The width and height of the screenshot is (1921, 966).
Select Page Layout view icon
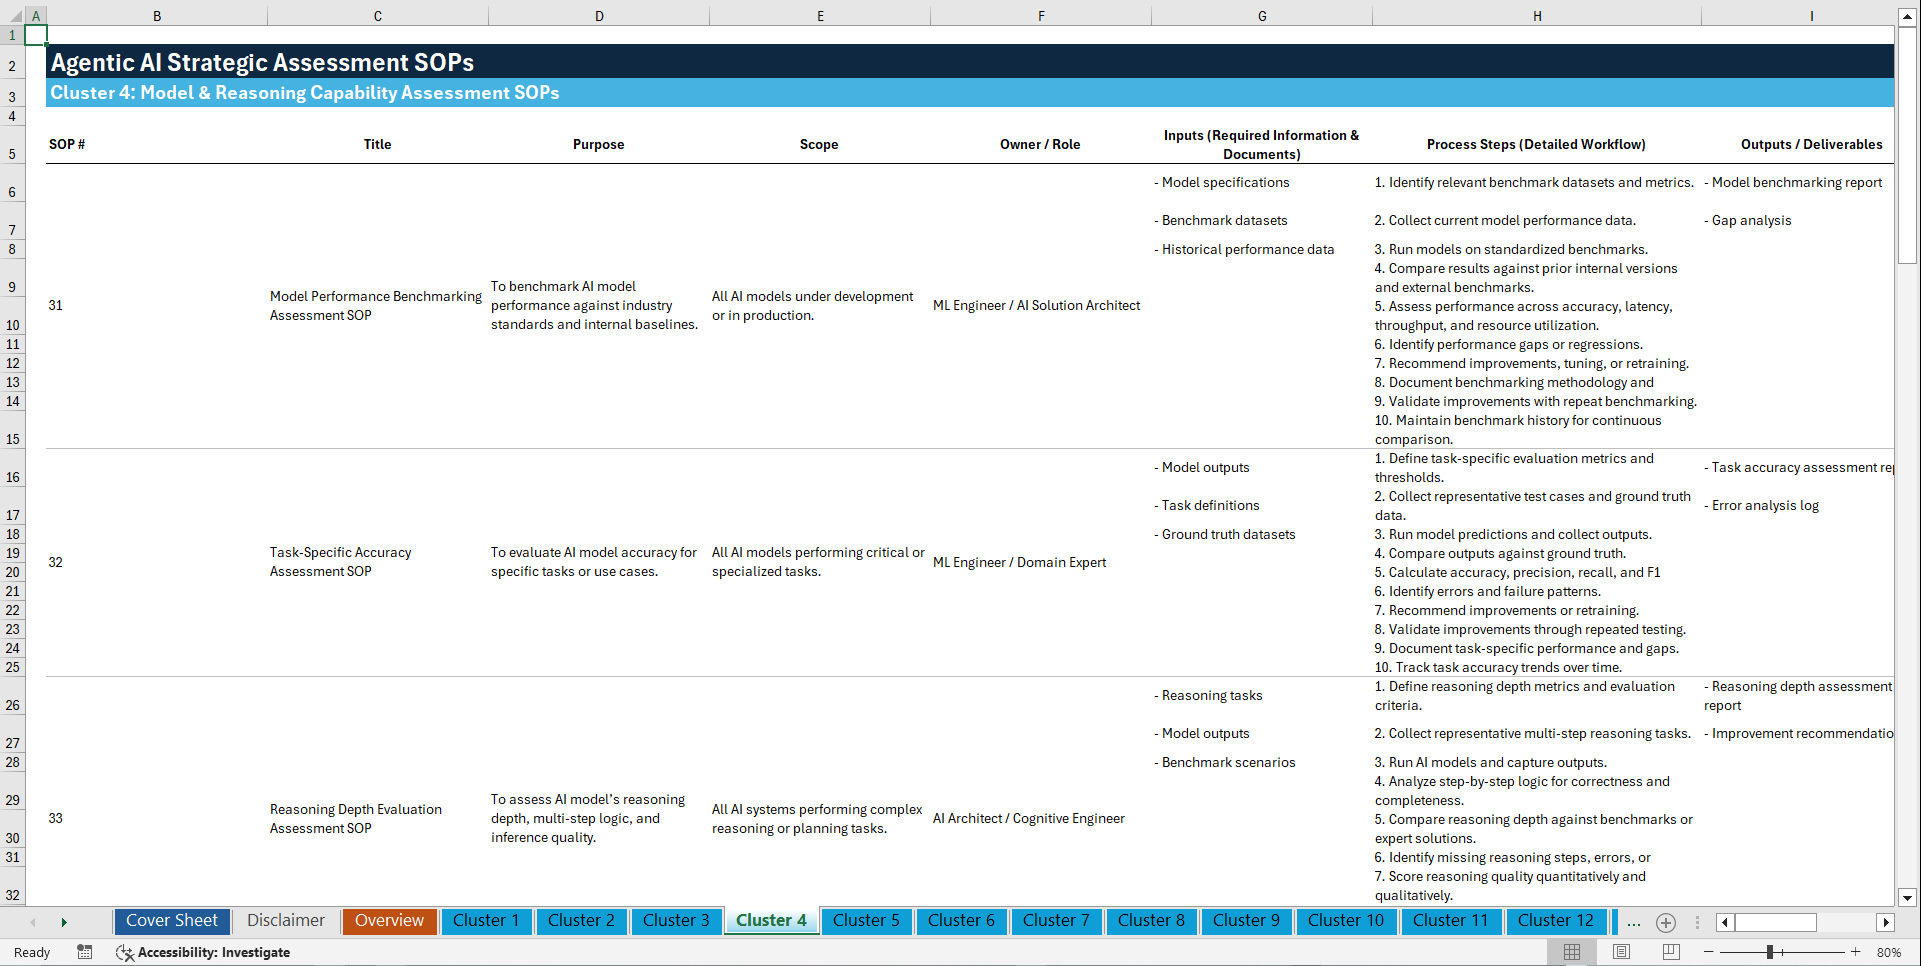pyautogui.click(x=1620, y=952)
